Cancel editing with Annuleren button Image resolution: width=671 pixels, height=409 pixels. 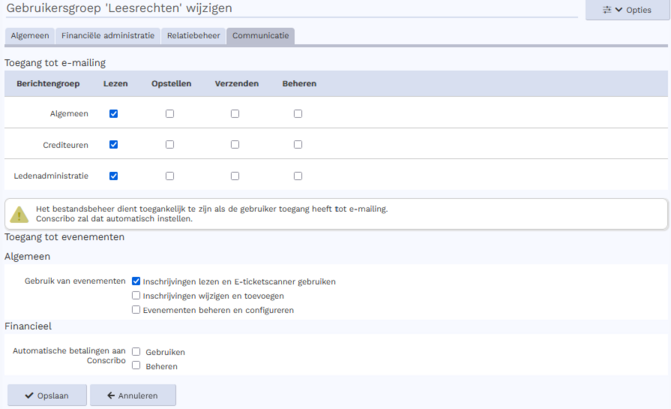[x=133, y=395]
